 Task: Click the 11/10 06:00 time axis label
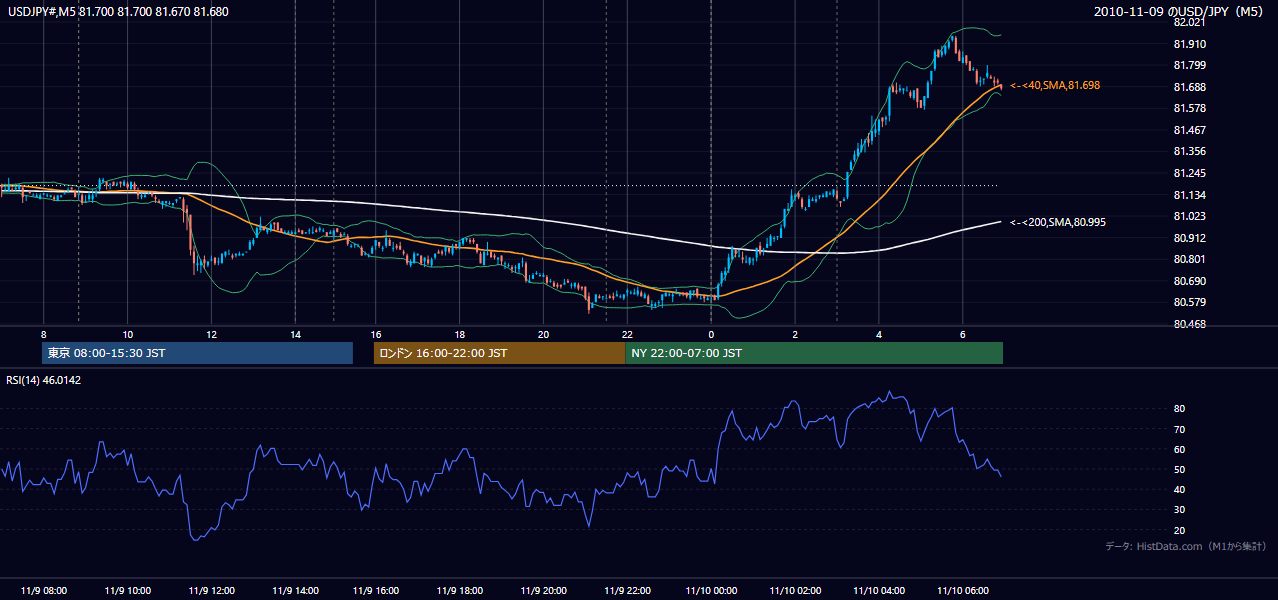[961, 590]
